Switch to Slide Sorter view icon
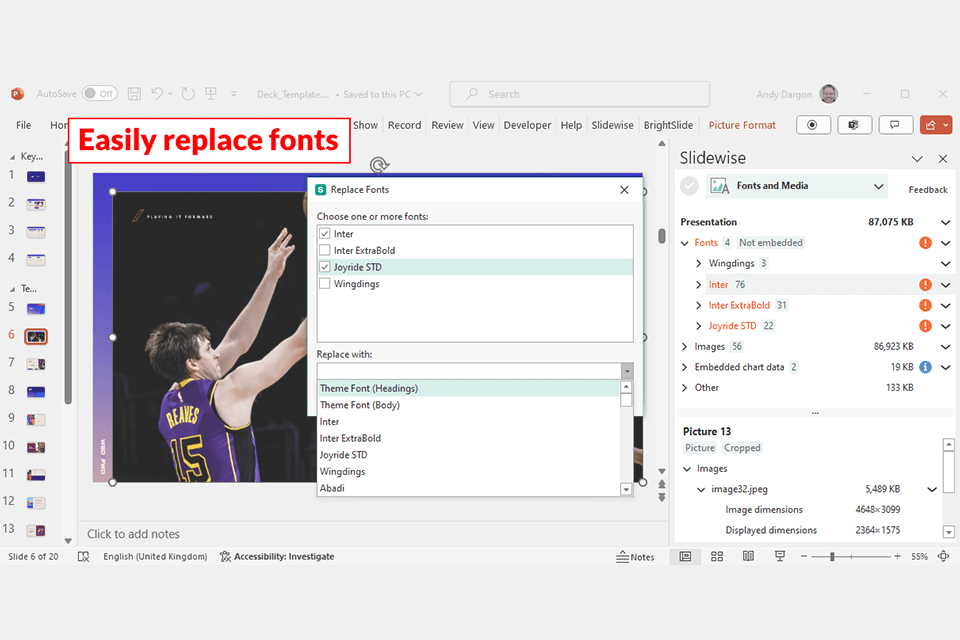 click(x=717, y=556)
